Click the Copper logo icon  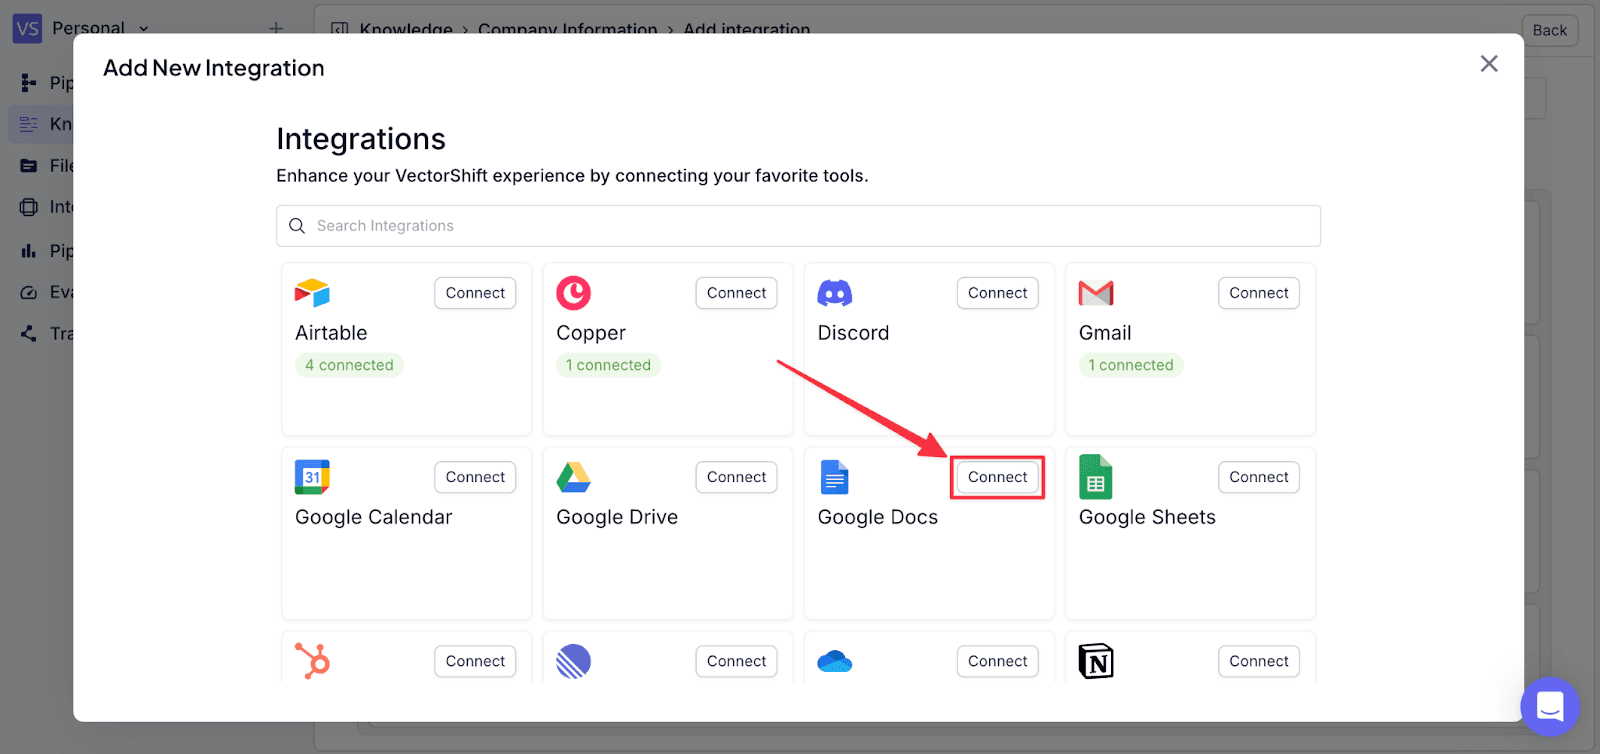point(573,293)
